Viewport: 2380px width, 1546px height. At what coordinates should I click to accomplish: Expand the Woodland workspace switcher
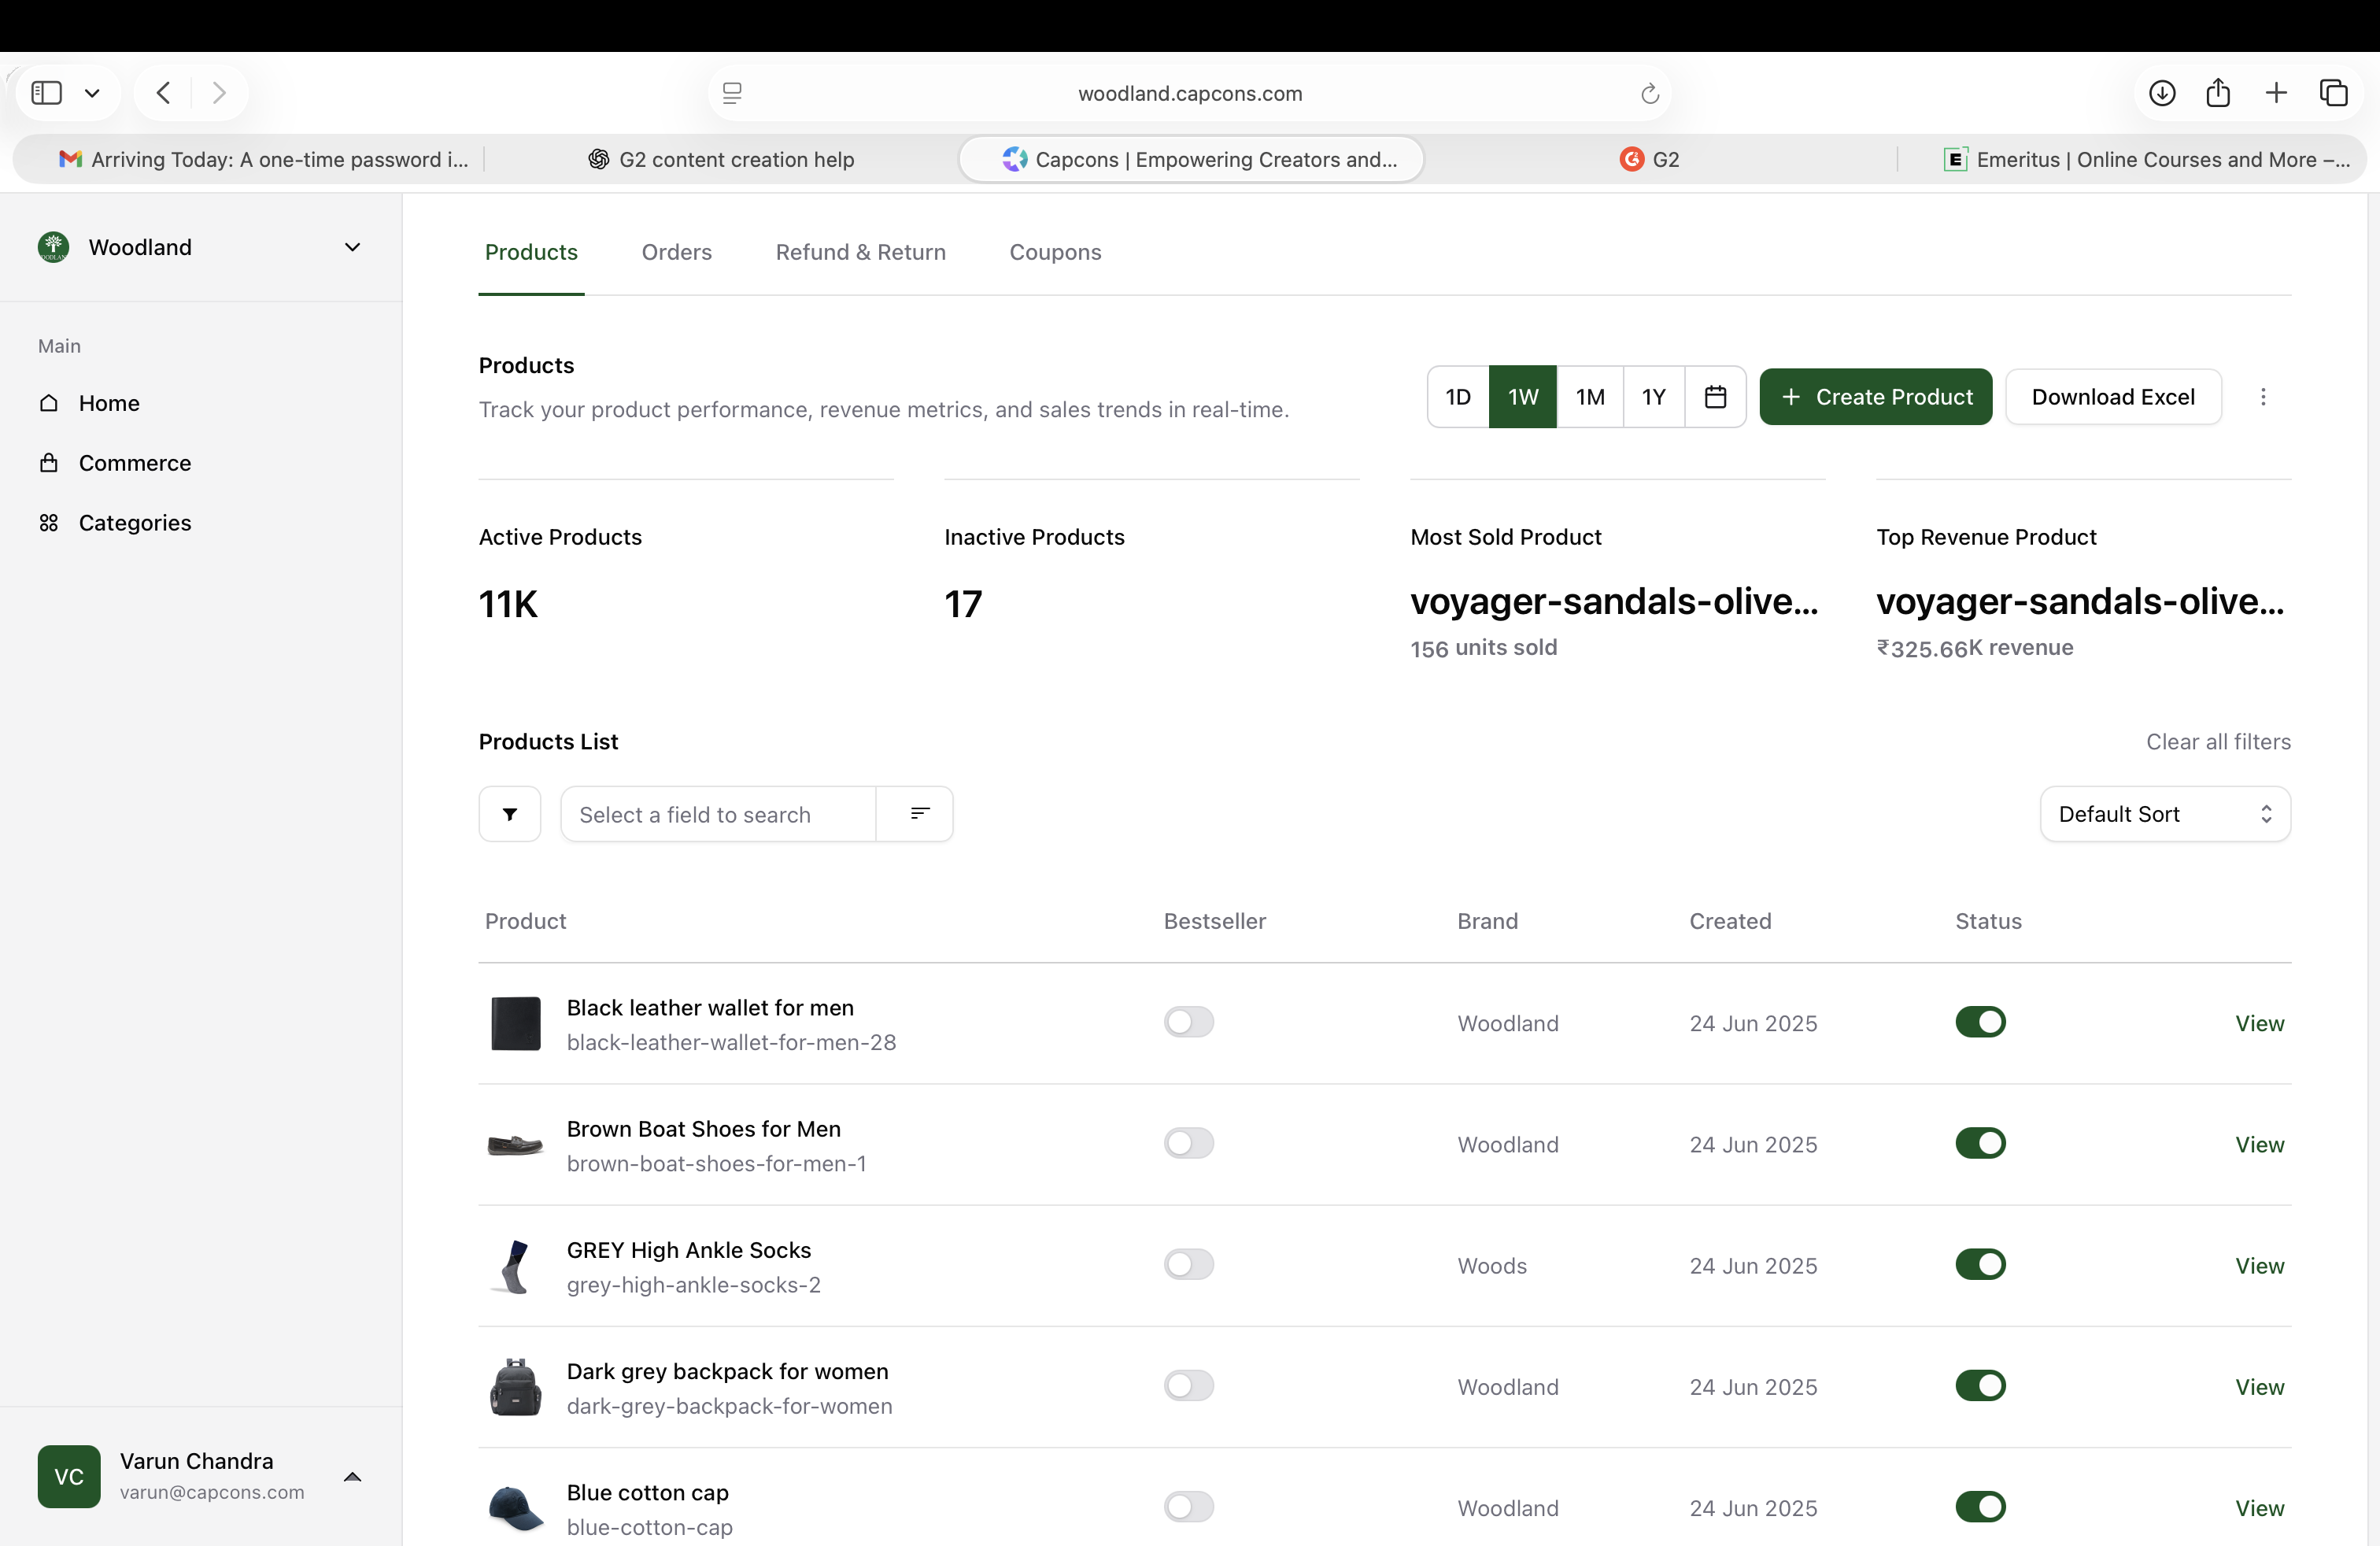(351, 247)
